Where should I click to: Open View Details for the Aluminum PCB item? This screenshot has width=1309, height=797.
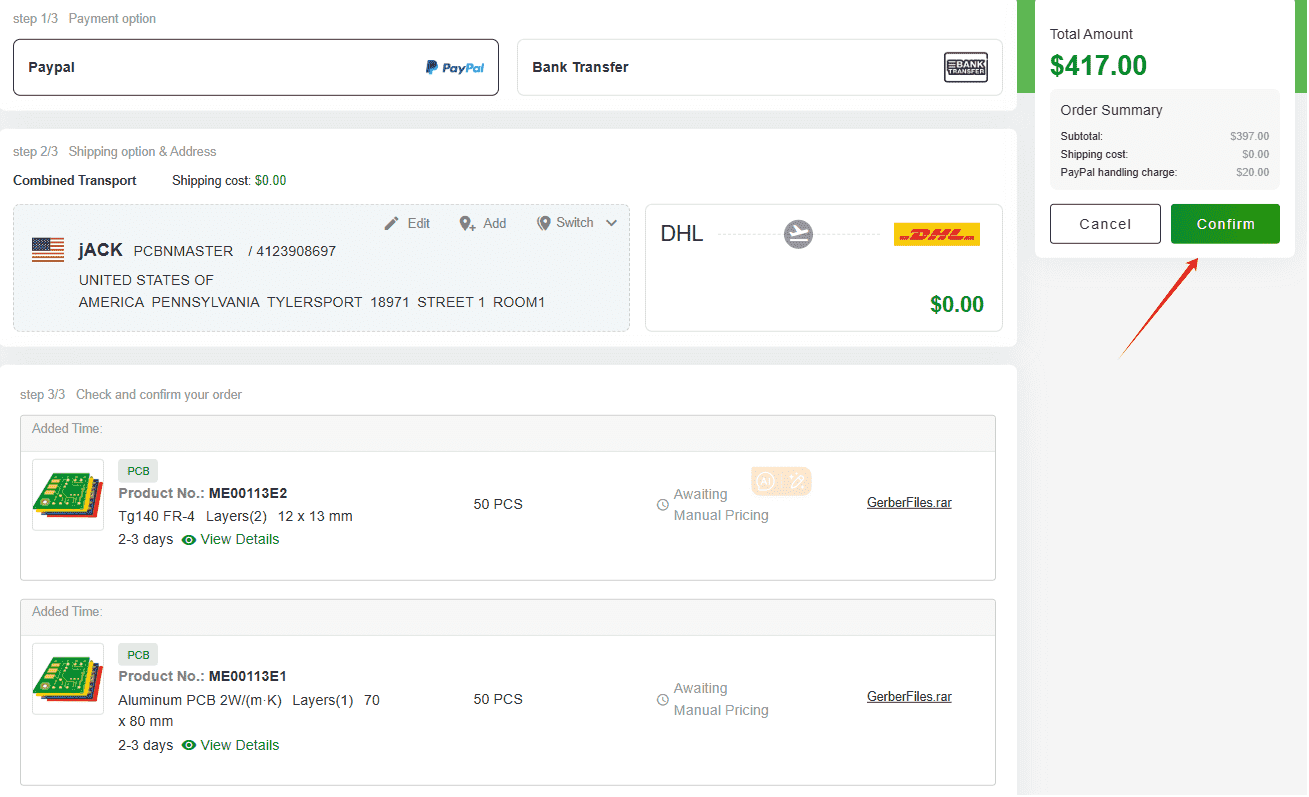pyautogui.click(x=240, y=745)
